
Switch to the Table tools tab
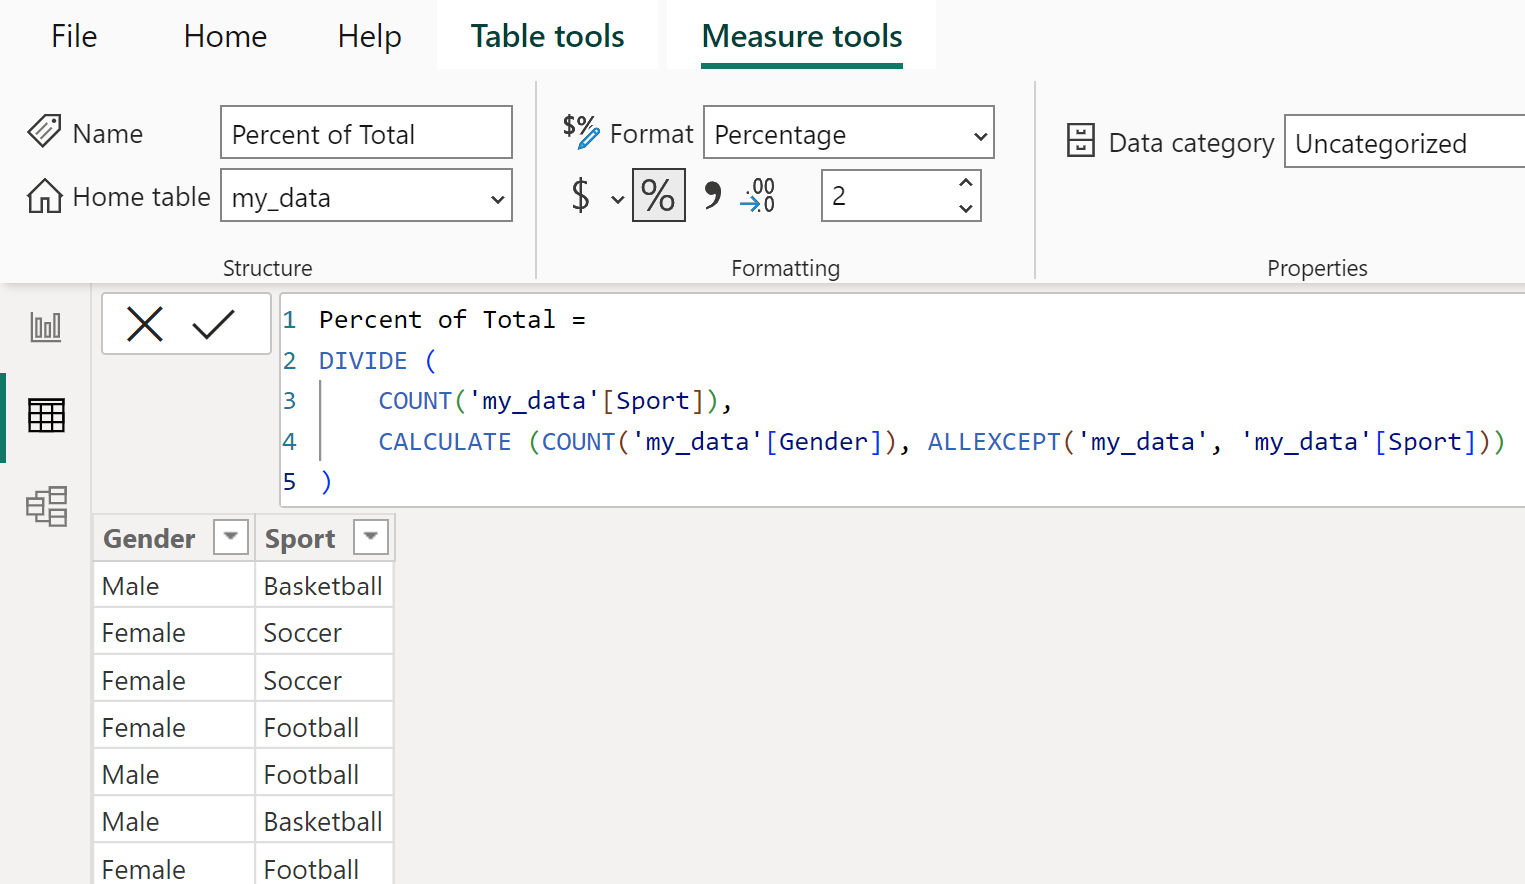click(547, 37)
